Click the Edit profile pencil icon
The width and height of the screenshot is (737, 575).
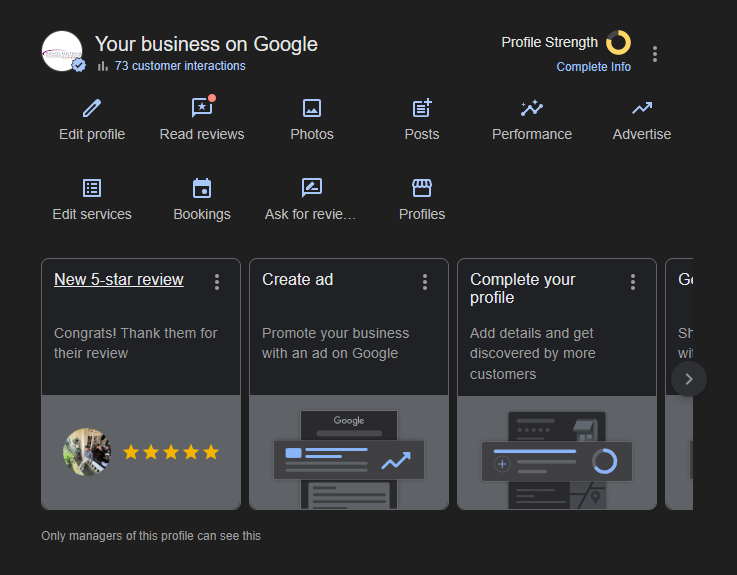pyautogui.click(x=92, y=108)
